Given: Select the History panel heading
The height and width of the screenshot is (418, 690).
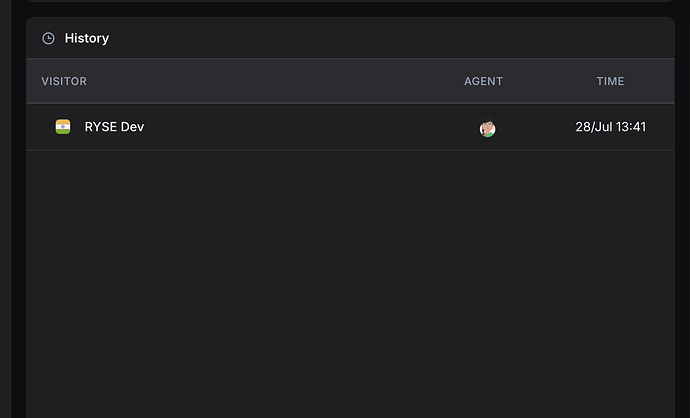Looking at the screenshot, I should [87, 38].
